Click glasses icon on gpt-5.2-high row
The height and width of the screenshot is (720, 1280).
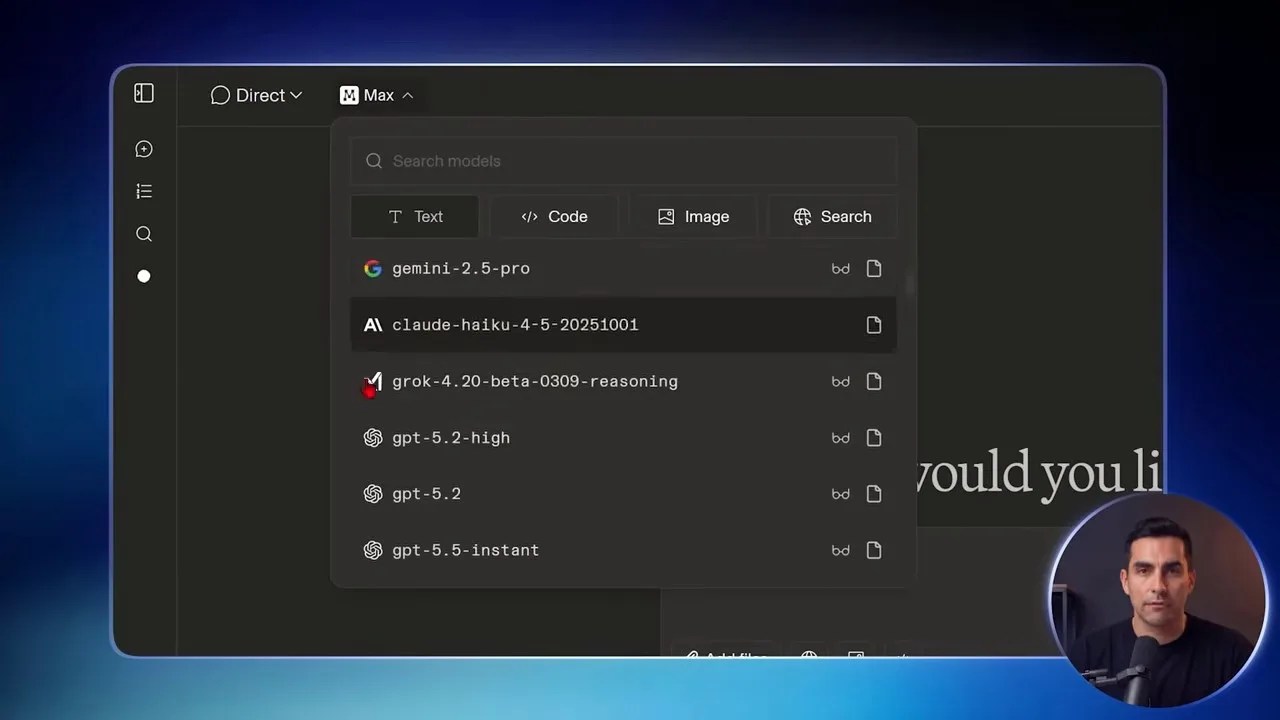841,438
